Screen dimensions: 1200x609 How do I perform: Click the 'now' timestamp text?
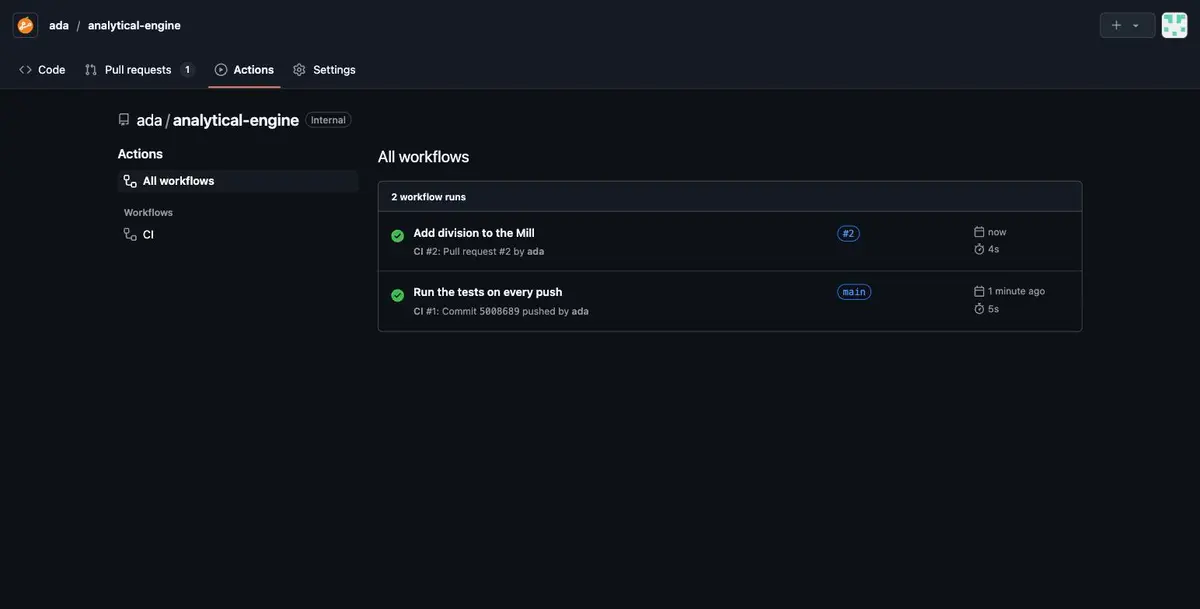coord(997,232)
